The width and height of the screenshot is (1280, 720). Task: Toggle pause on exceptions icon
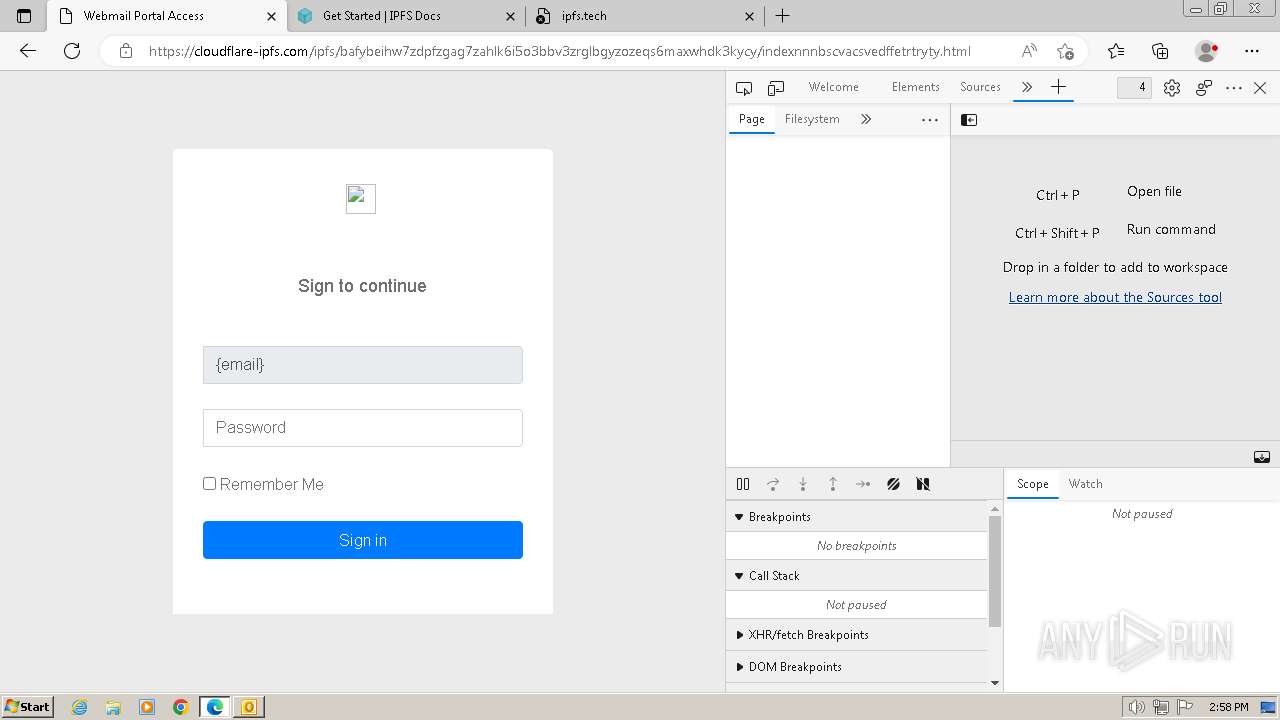[x=923, y=484]
